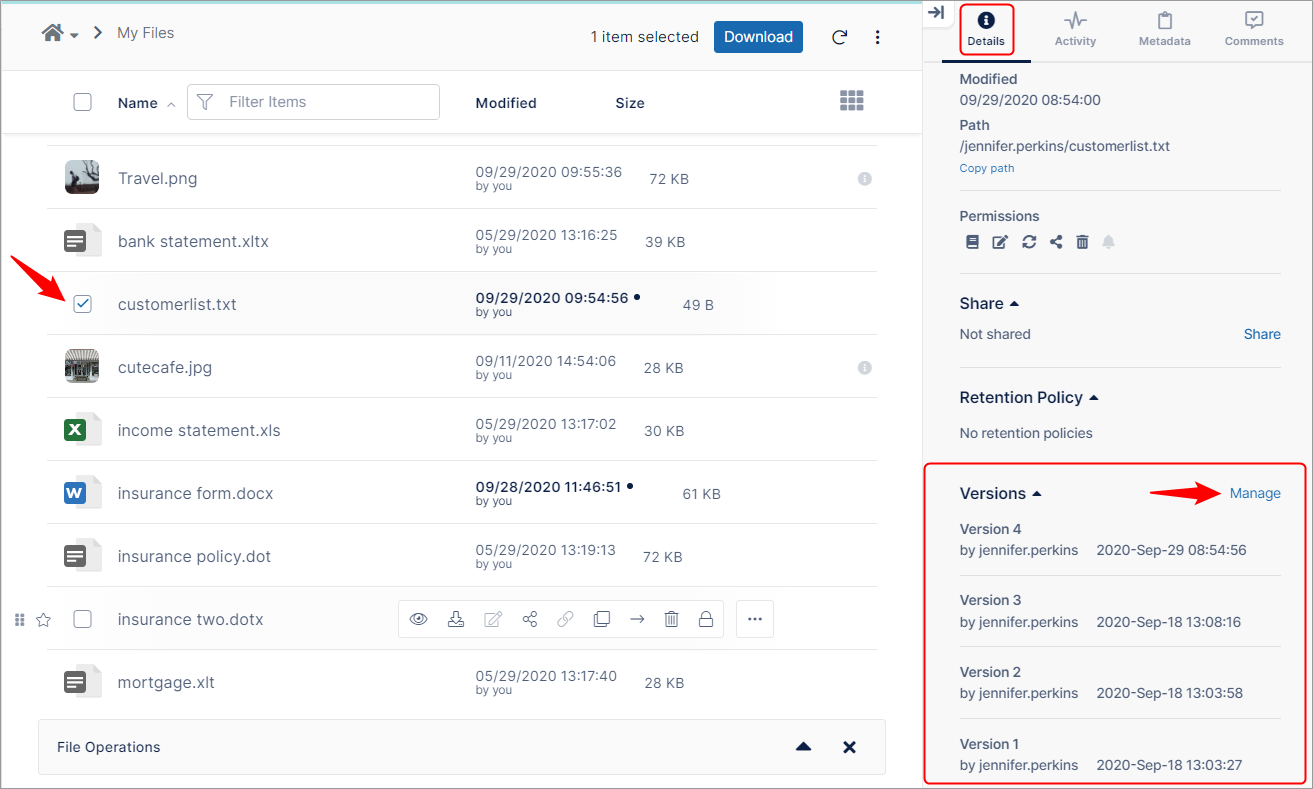This screenshot has height=789, width=1313.
Task: Click the Download button
Action: (x=758, y=37)
